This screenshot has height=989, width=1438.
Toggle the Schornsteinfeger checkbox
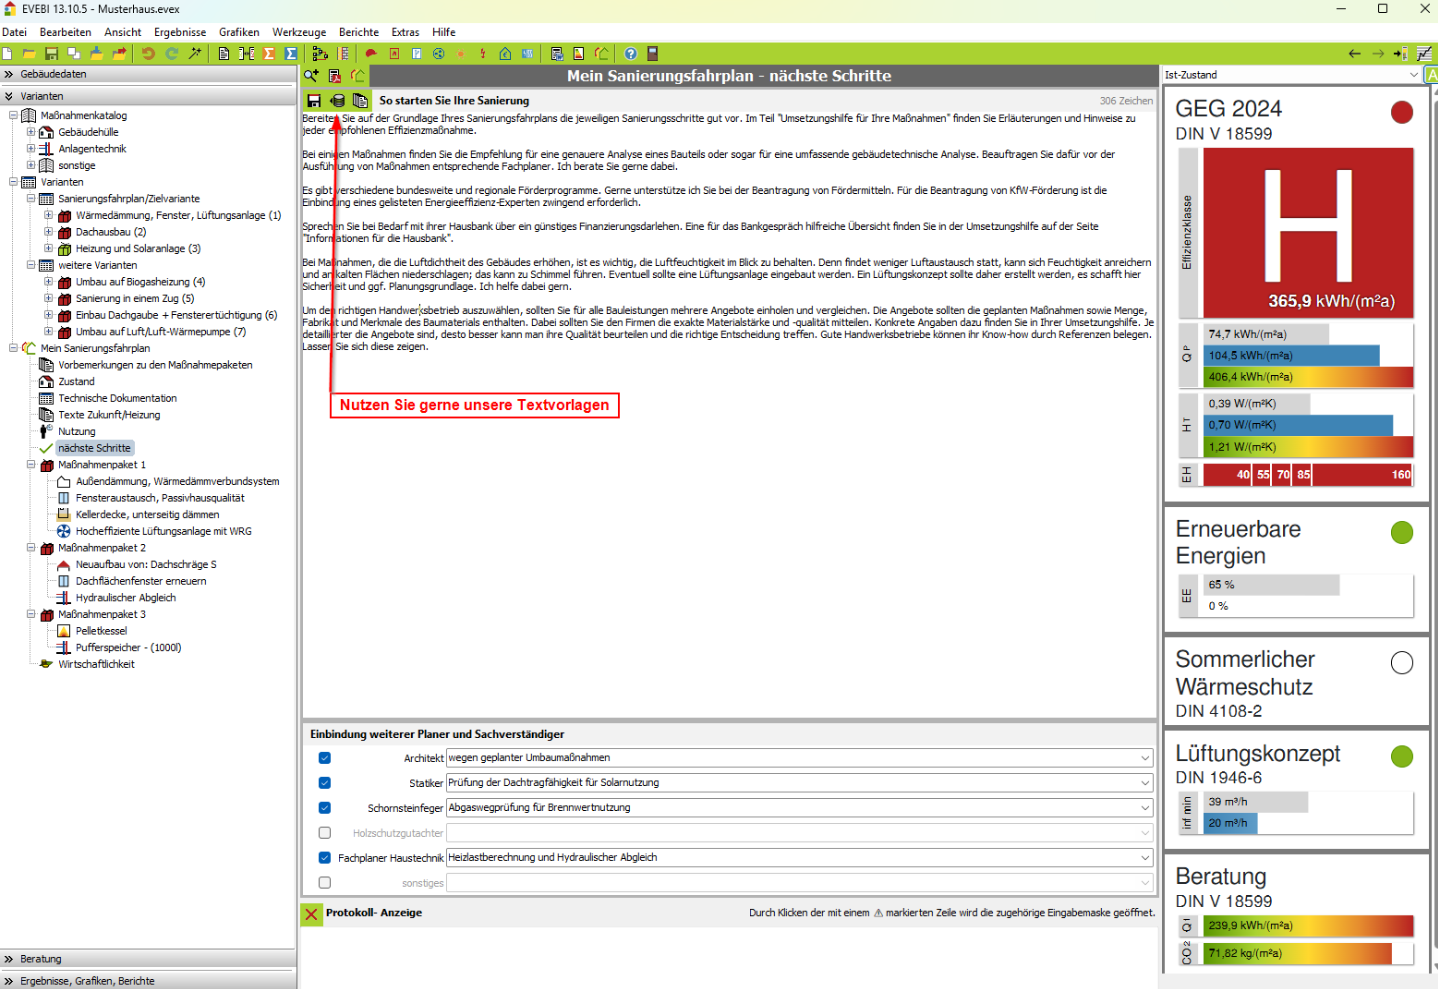[325, 808]
